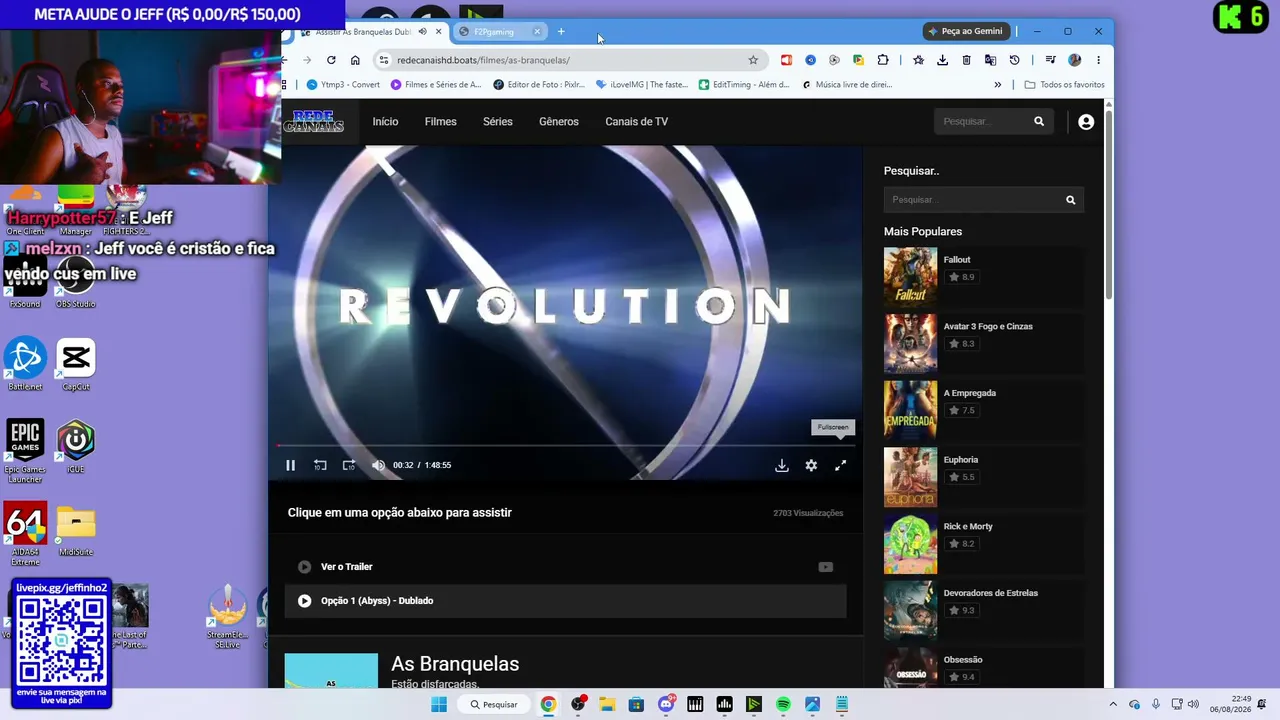Viewport: 1280px width, 720px height.
Task: Open the EditTiming bookmark
Action: pos(744,85)
